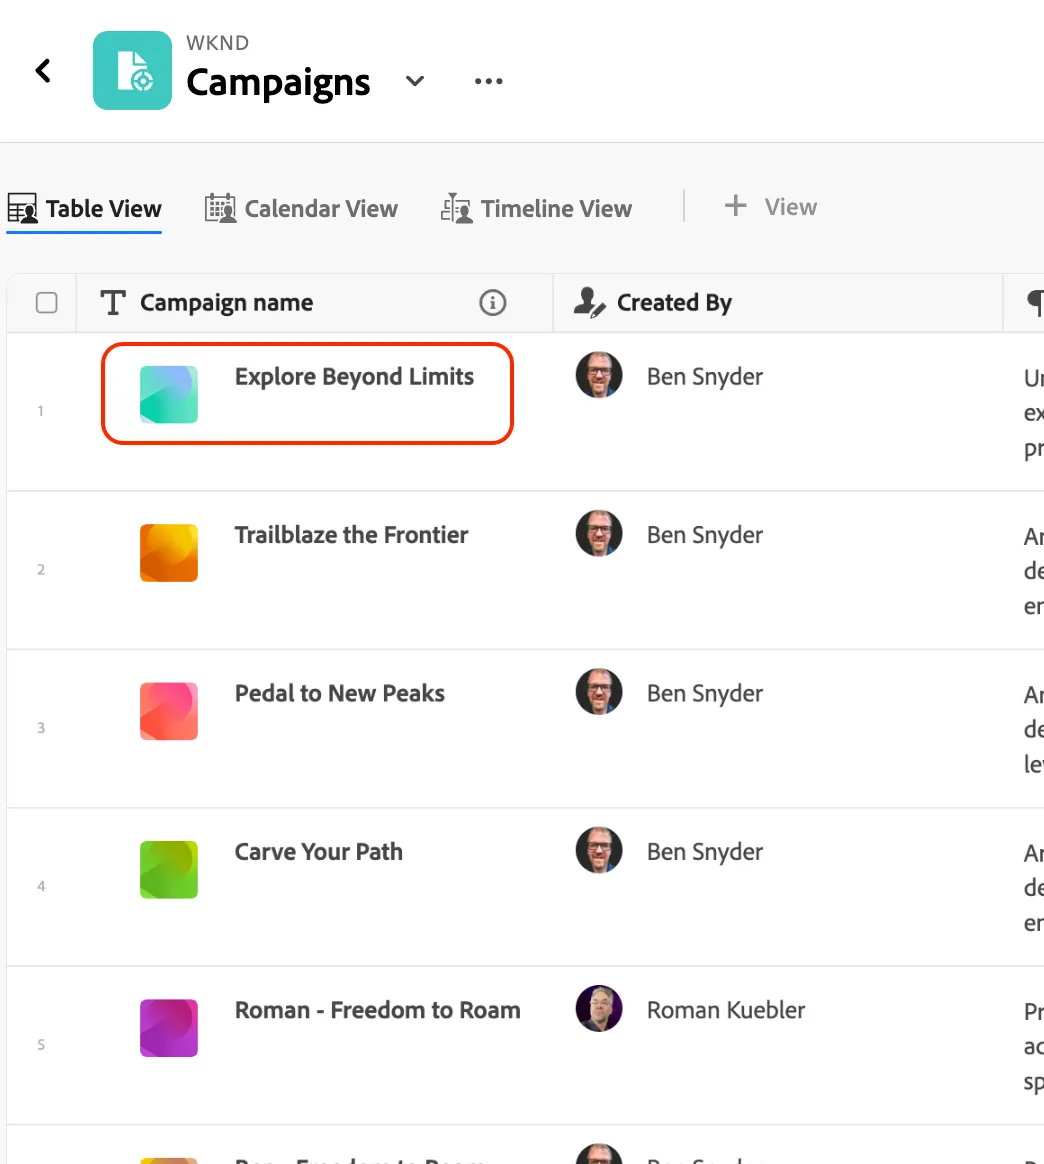The width and height of the screenshot is (1044, 1164).
Task: Click the orange Trailblaze the Frontier thumbnail
Action: [x=169, y=553]
